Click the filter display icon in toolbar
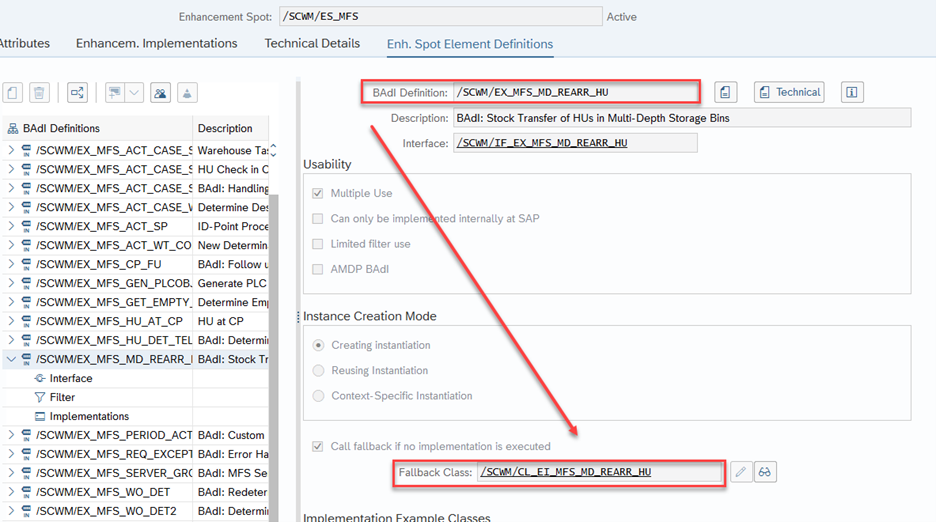 click(115, 93)
